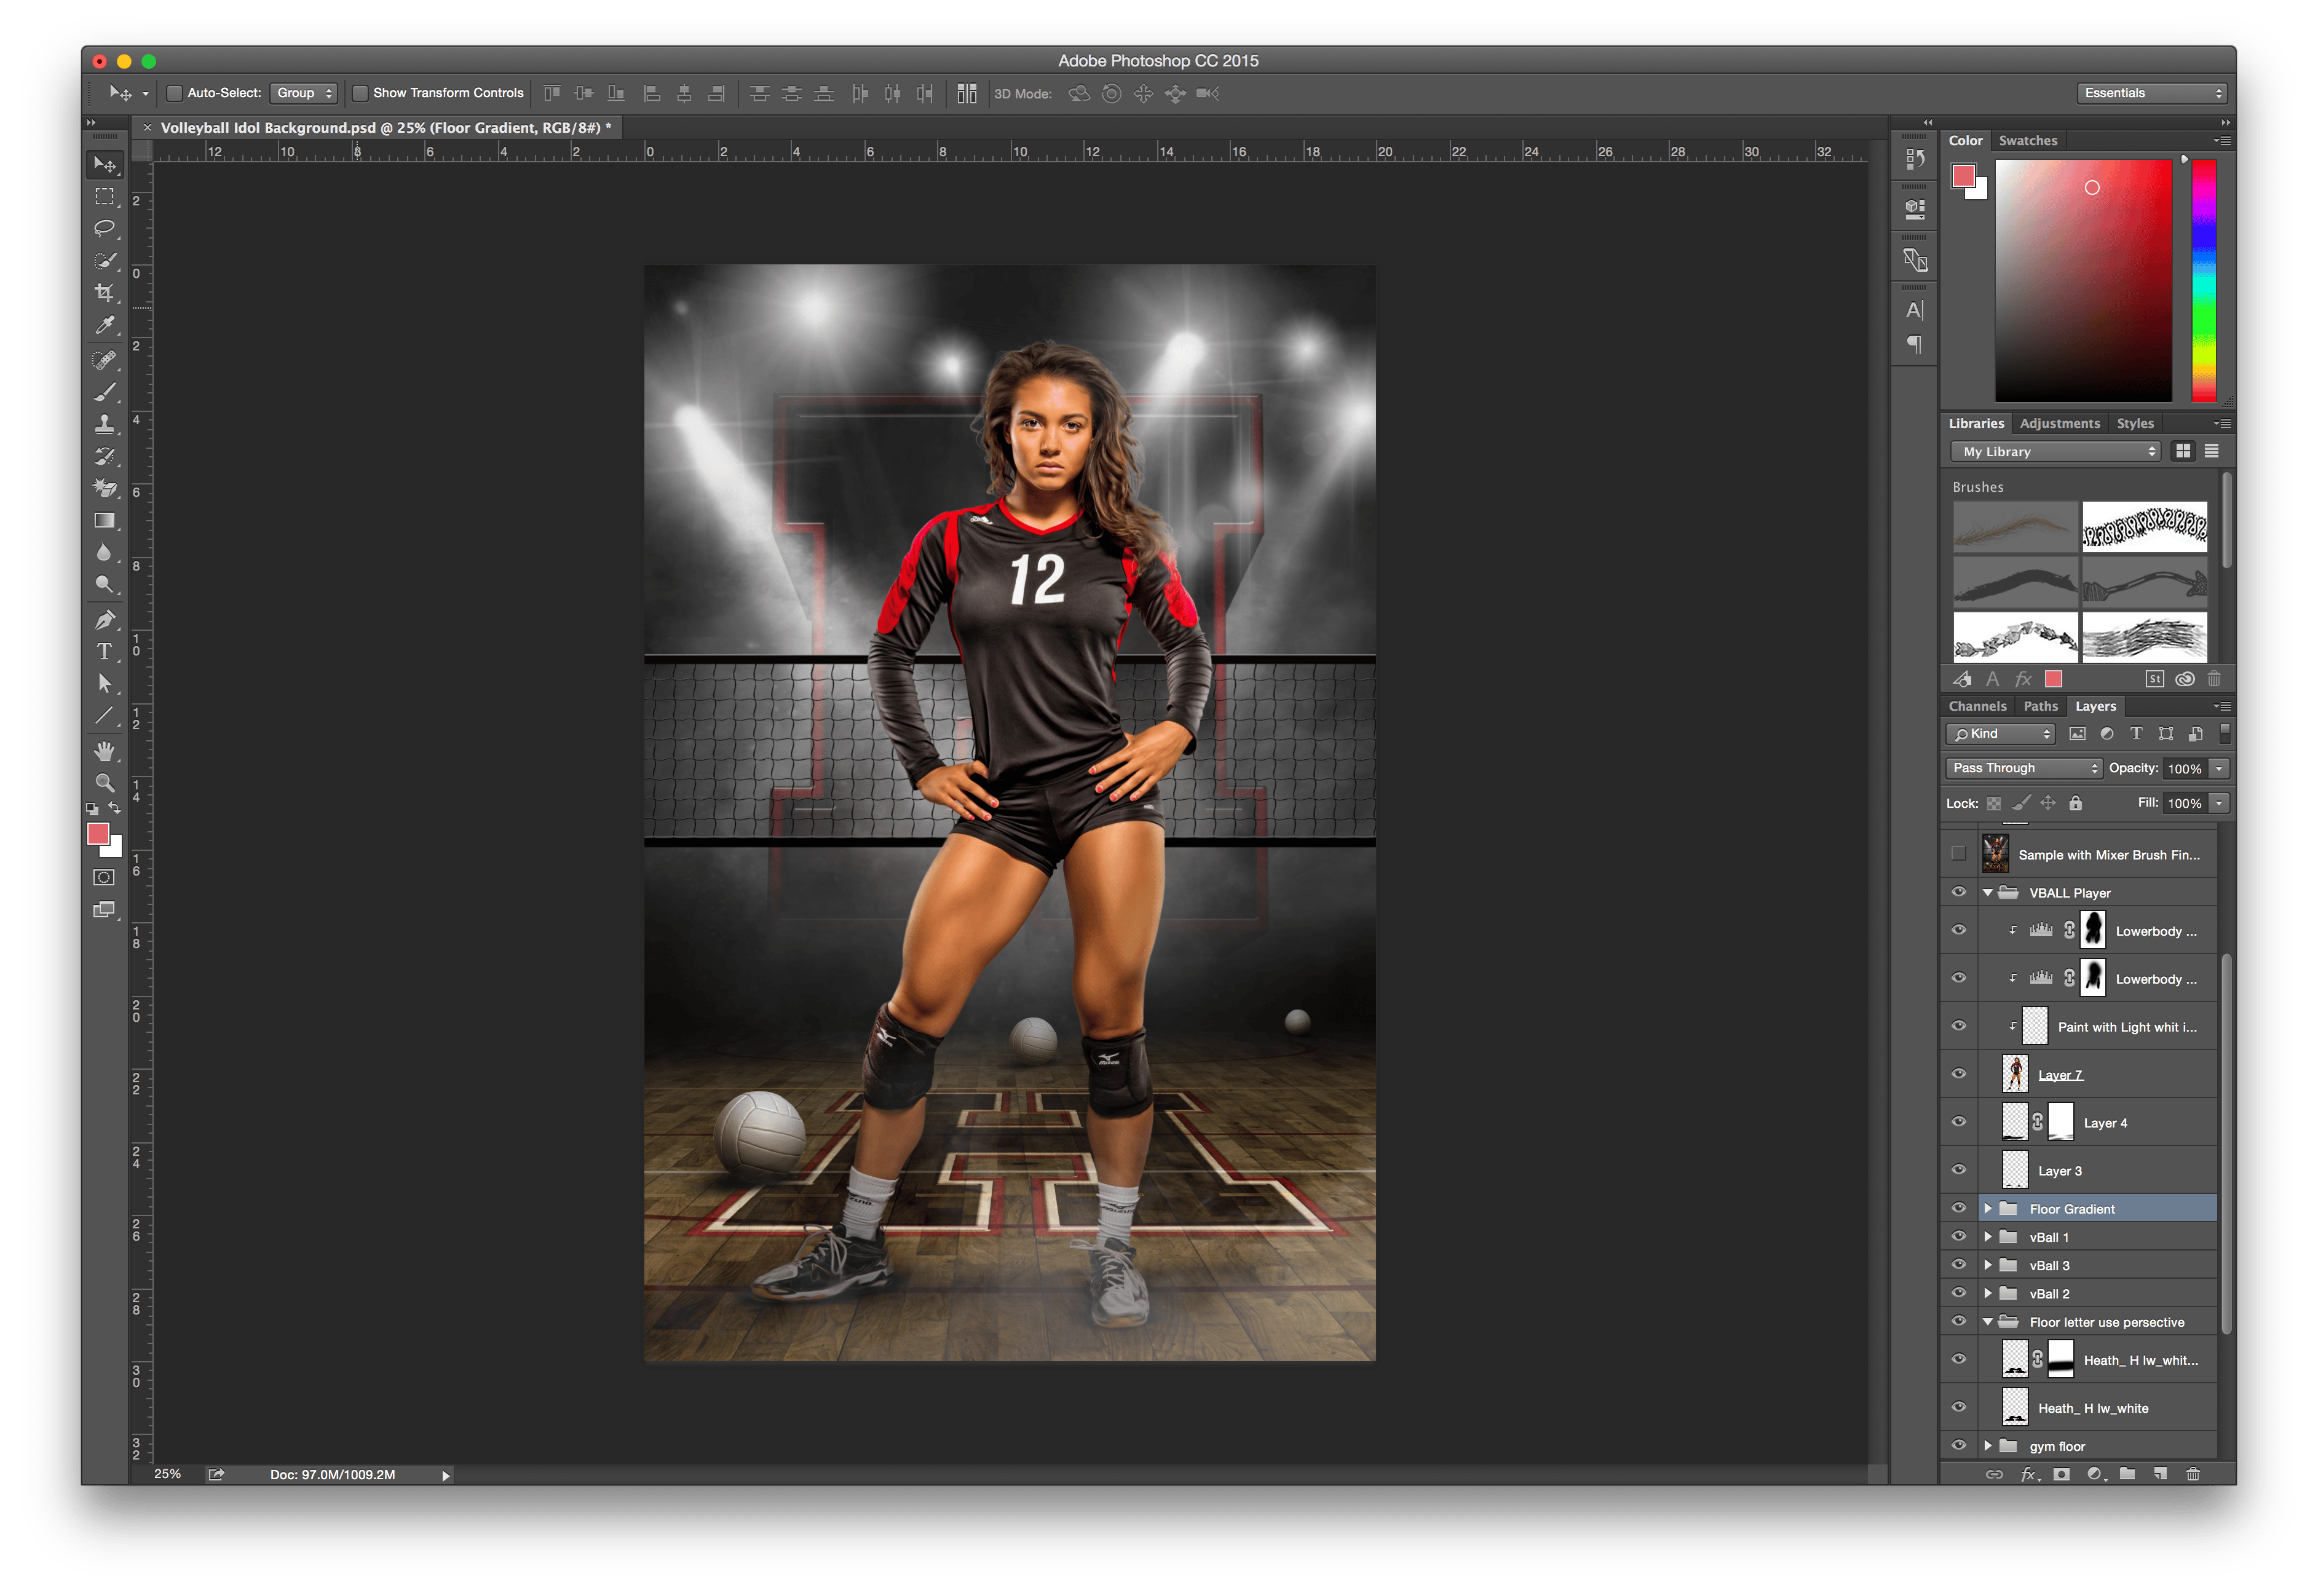Viewport: 2318px width, 1596px height.
Task: Select the Hand tool
Action: 104,751
